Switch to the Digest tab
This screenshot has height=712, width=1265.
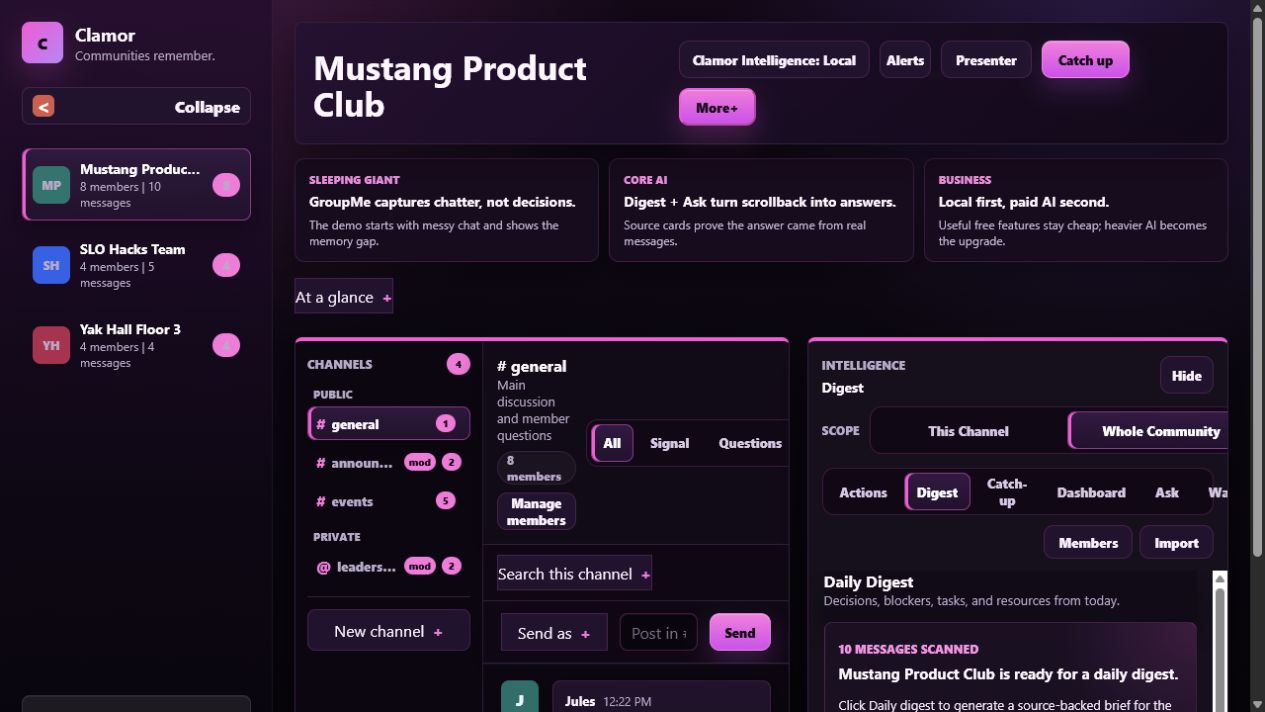937,492
